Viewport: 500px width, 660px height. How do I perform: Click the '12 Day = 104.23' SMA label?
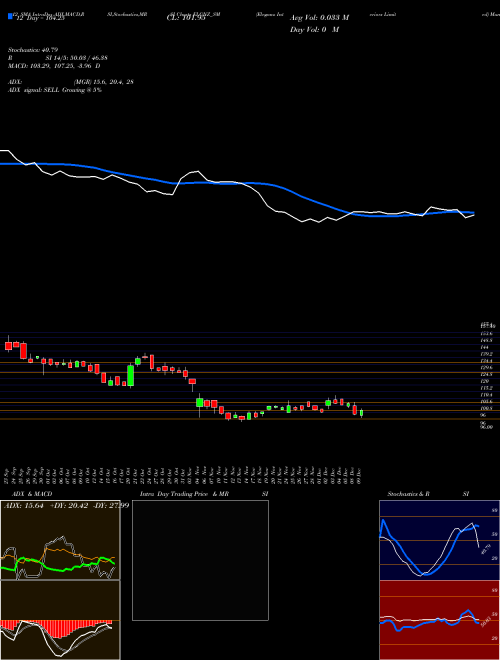point(40,18)
